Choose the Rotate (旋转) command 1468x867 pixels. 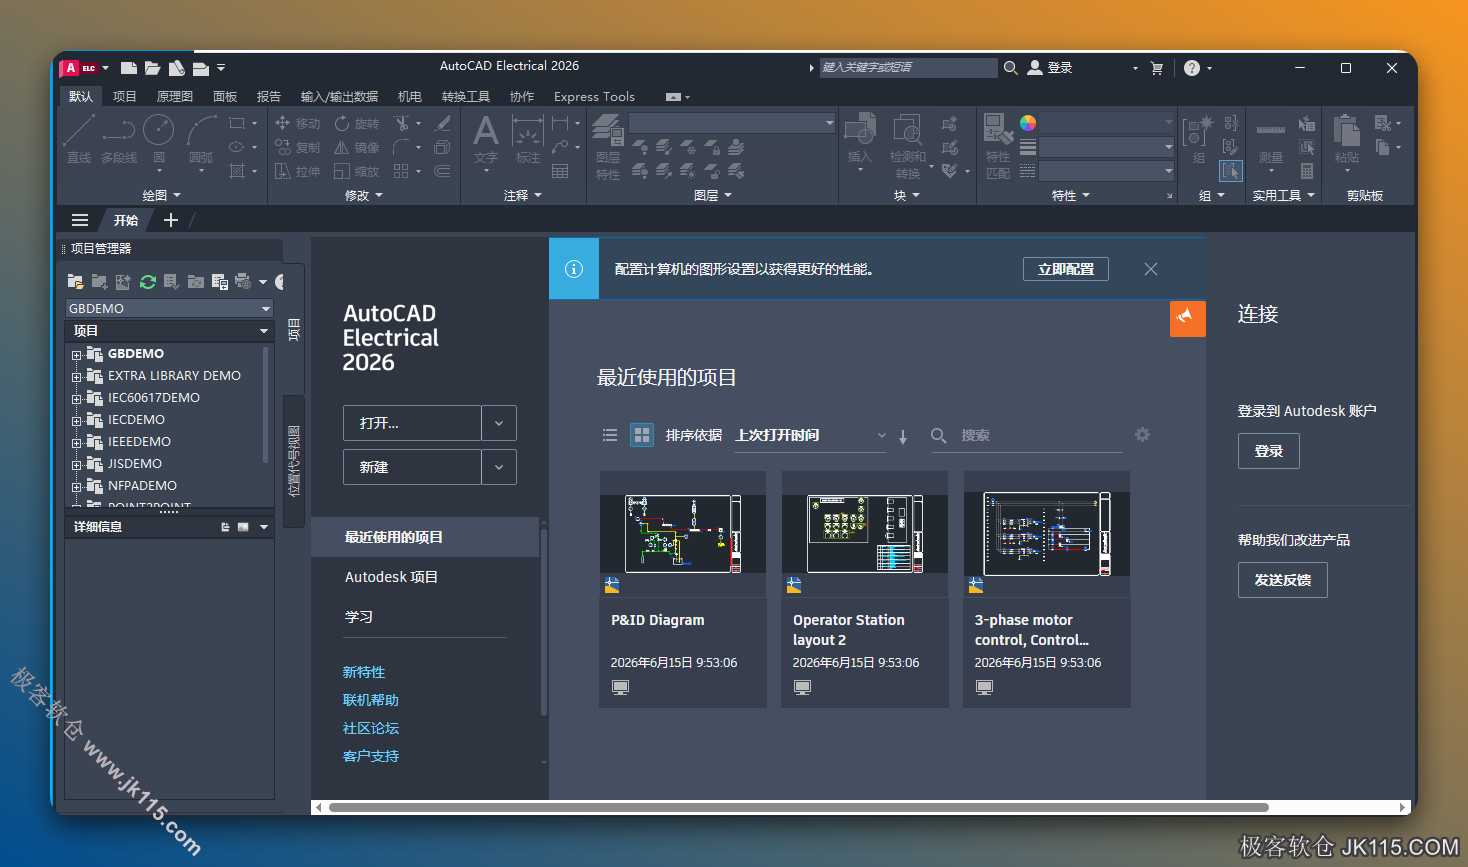357,123
